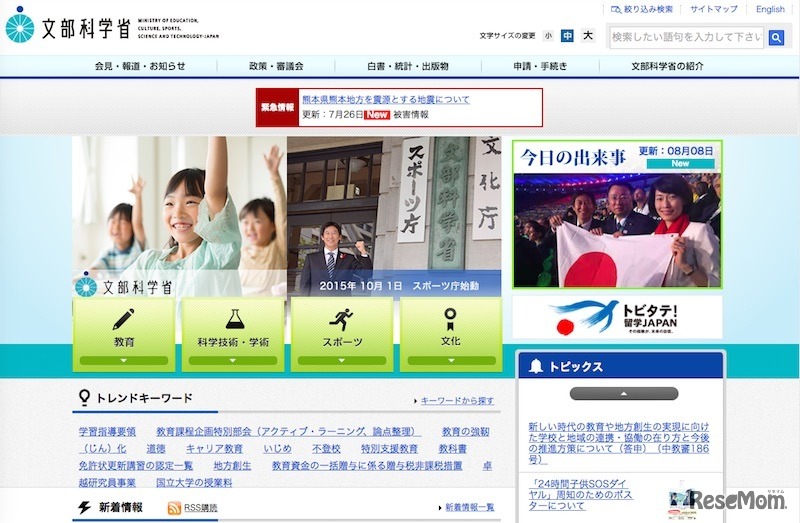
Task: Click the 教育の強靱 keyword
Action: click(465, 432)
